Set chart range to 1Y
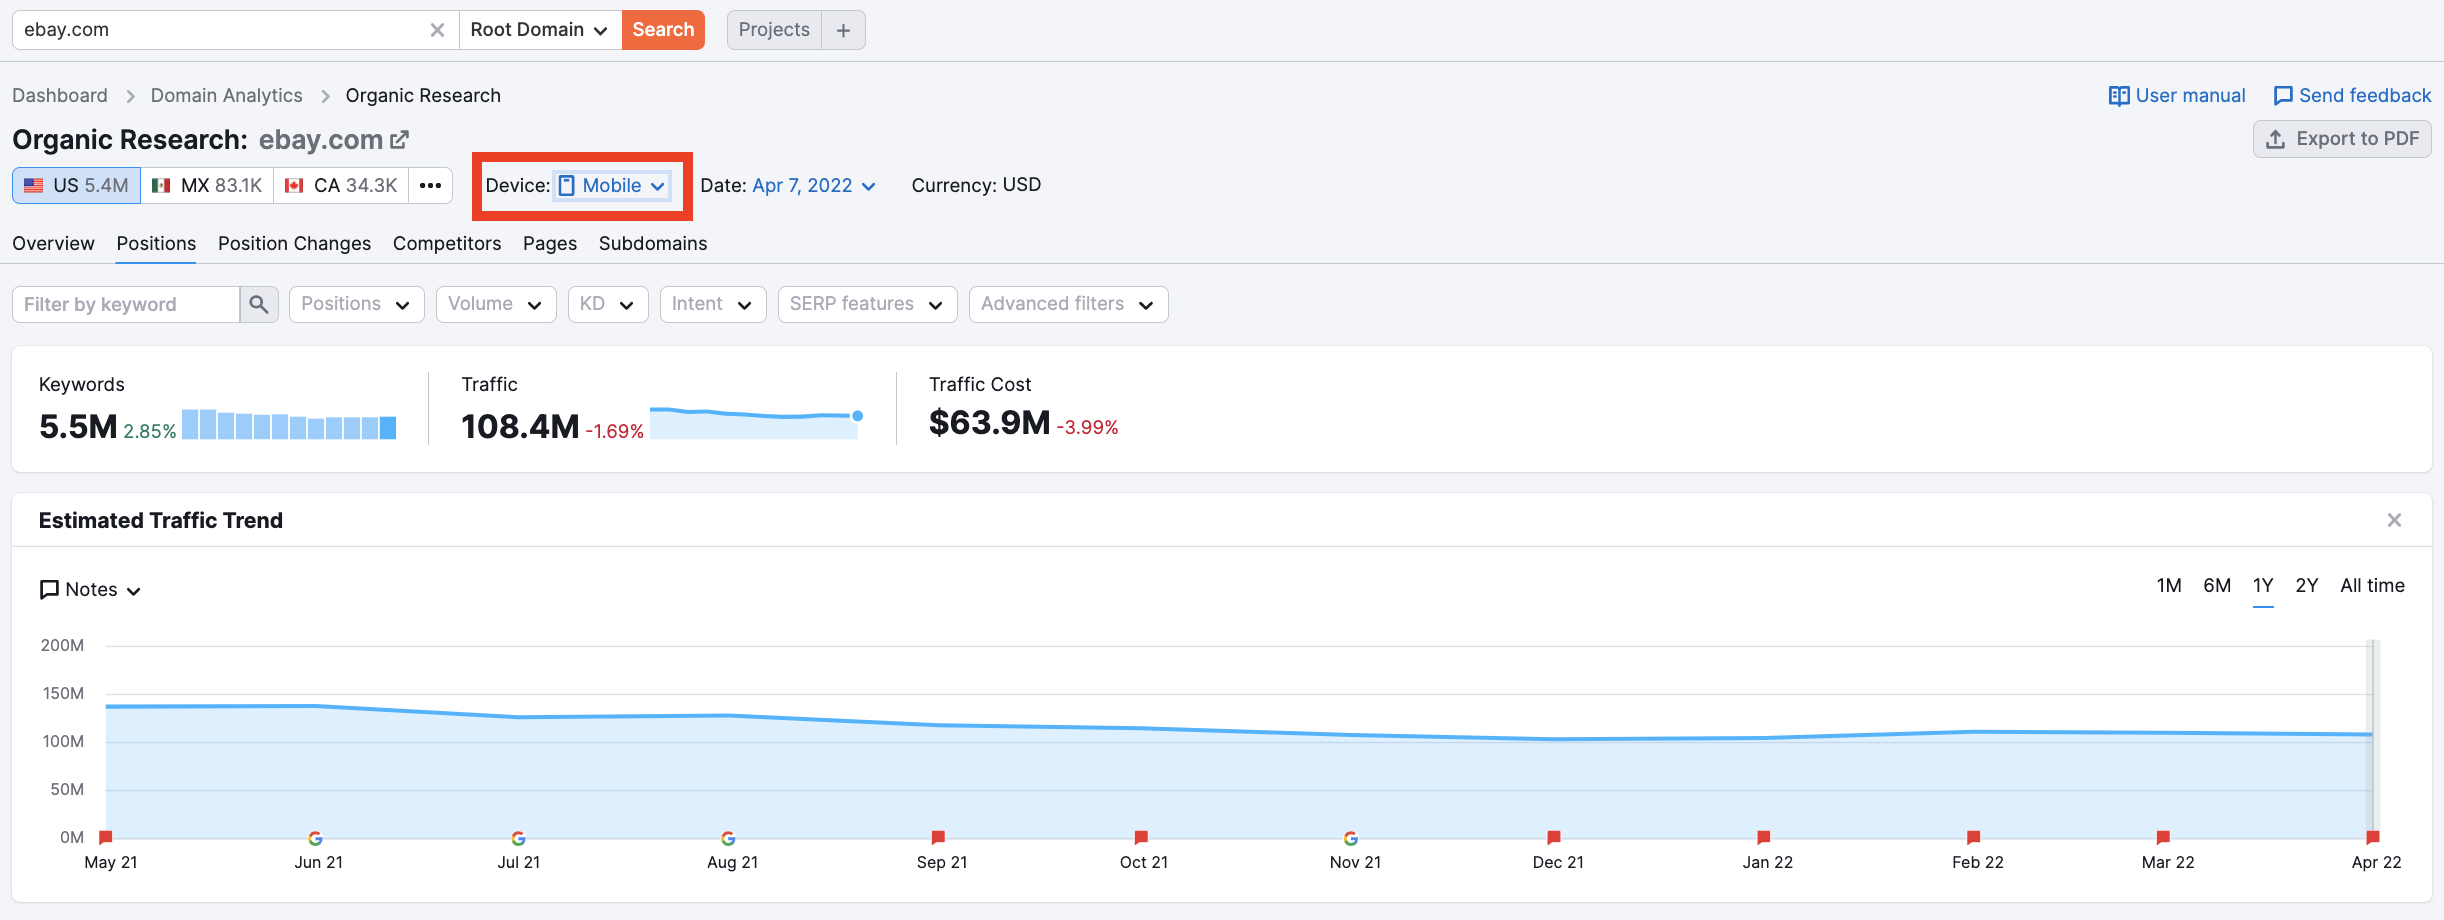Image resolution: width=2444 pixels, height=920 pixels. [x=2263, y=586]
